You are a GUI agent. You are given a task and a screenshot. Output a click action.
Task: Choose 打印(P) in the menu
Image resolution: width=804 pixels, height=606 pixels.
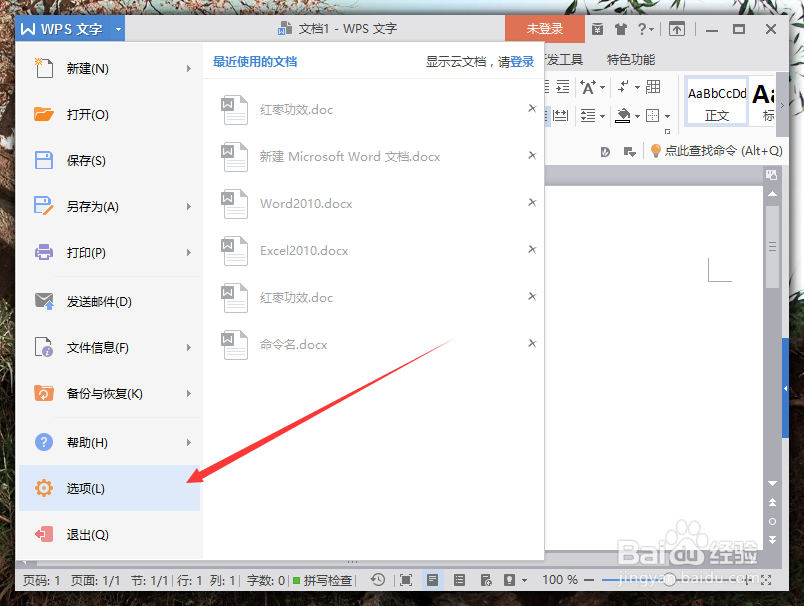(109, 253)
